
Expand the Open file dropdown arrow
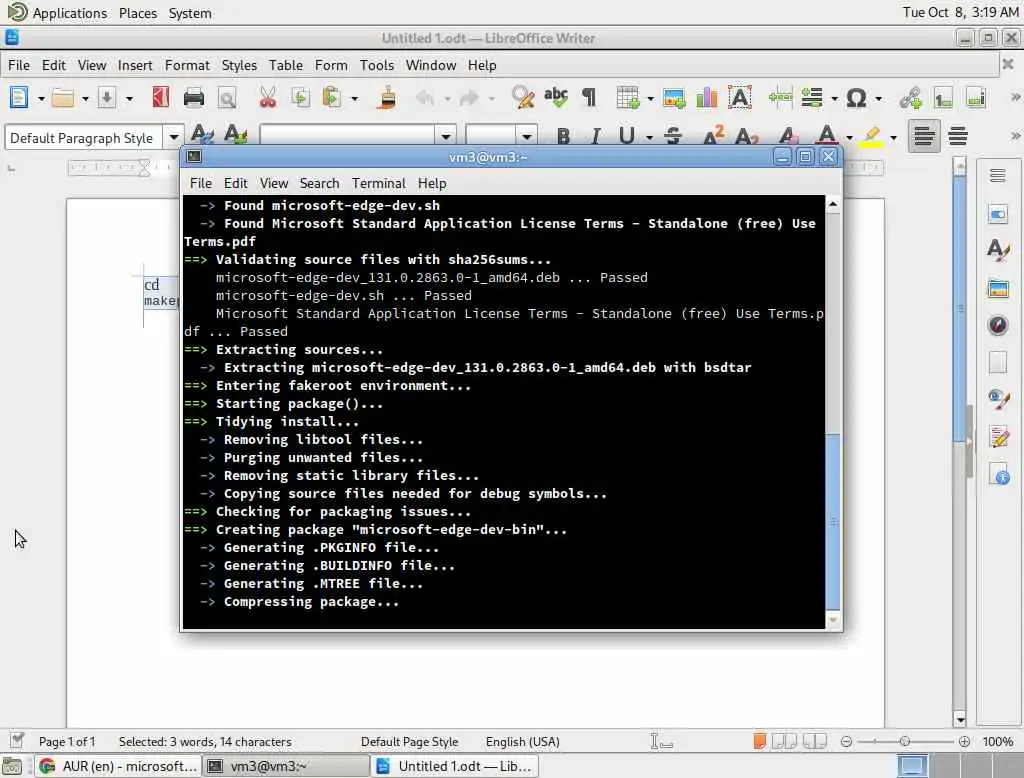[85, 99]
